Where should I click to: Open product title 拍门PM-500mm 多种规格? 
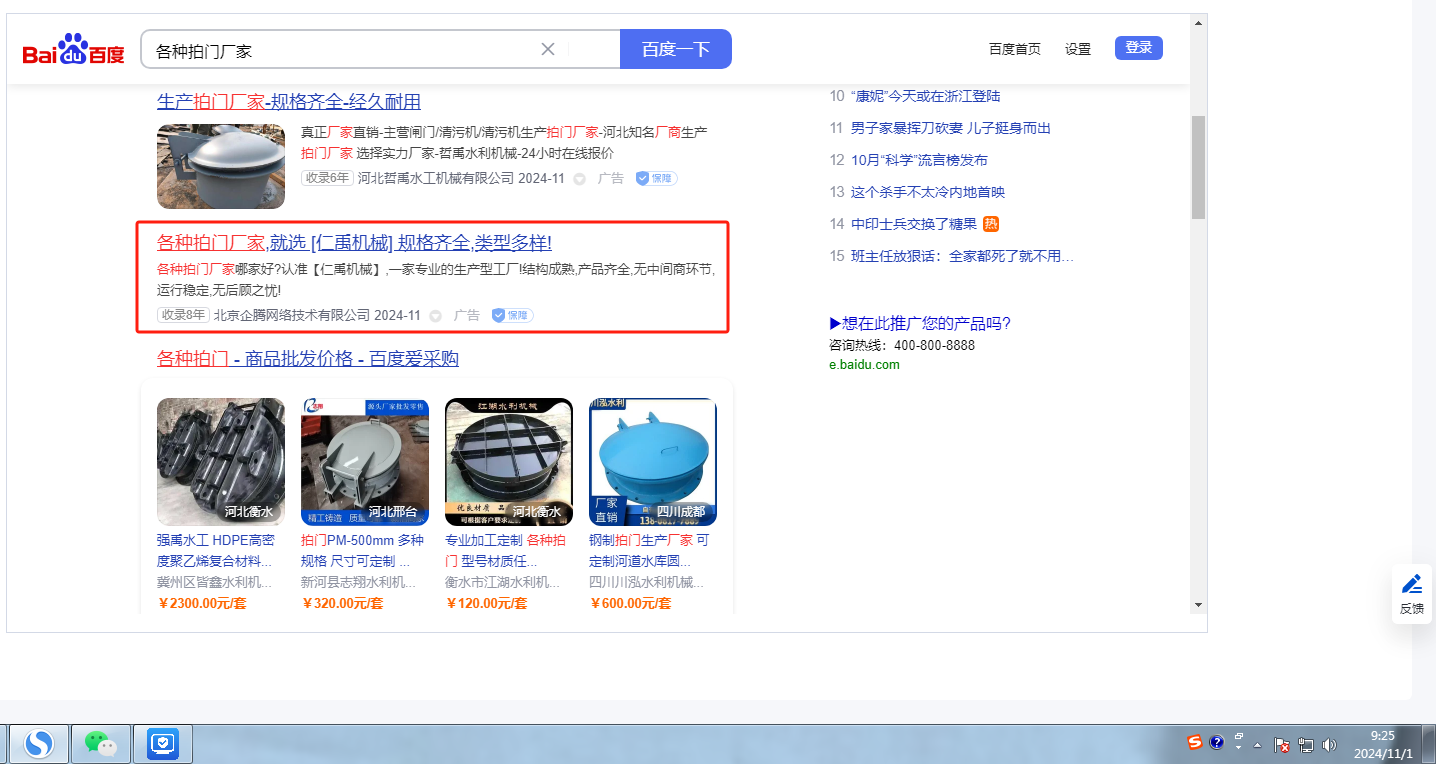pyautogui.click(x=363, y=551)
